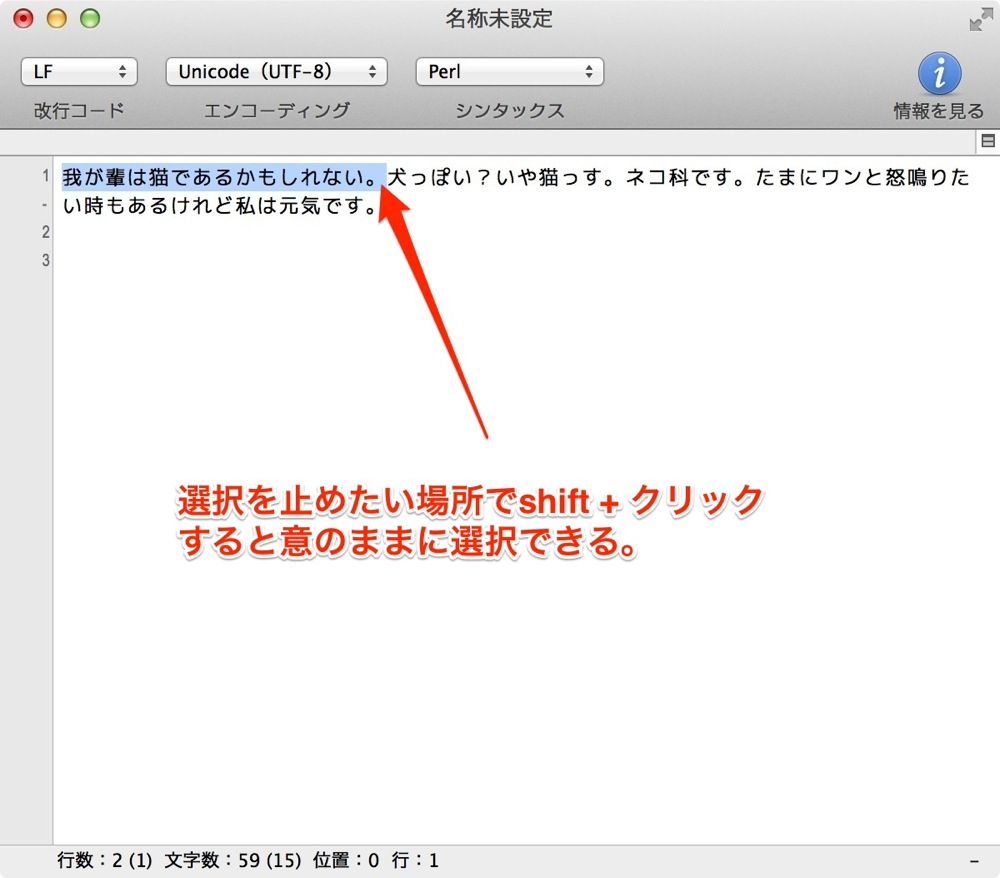Viewport: 1000px width, 878px height.
Task: Click the window title 名称未設定
Action: [499, 18]
